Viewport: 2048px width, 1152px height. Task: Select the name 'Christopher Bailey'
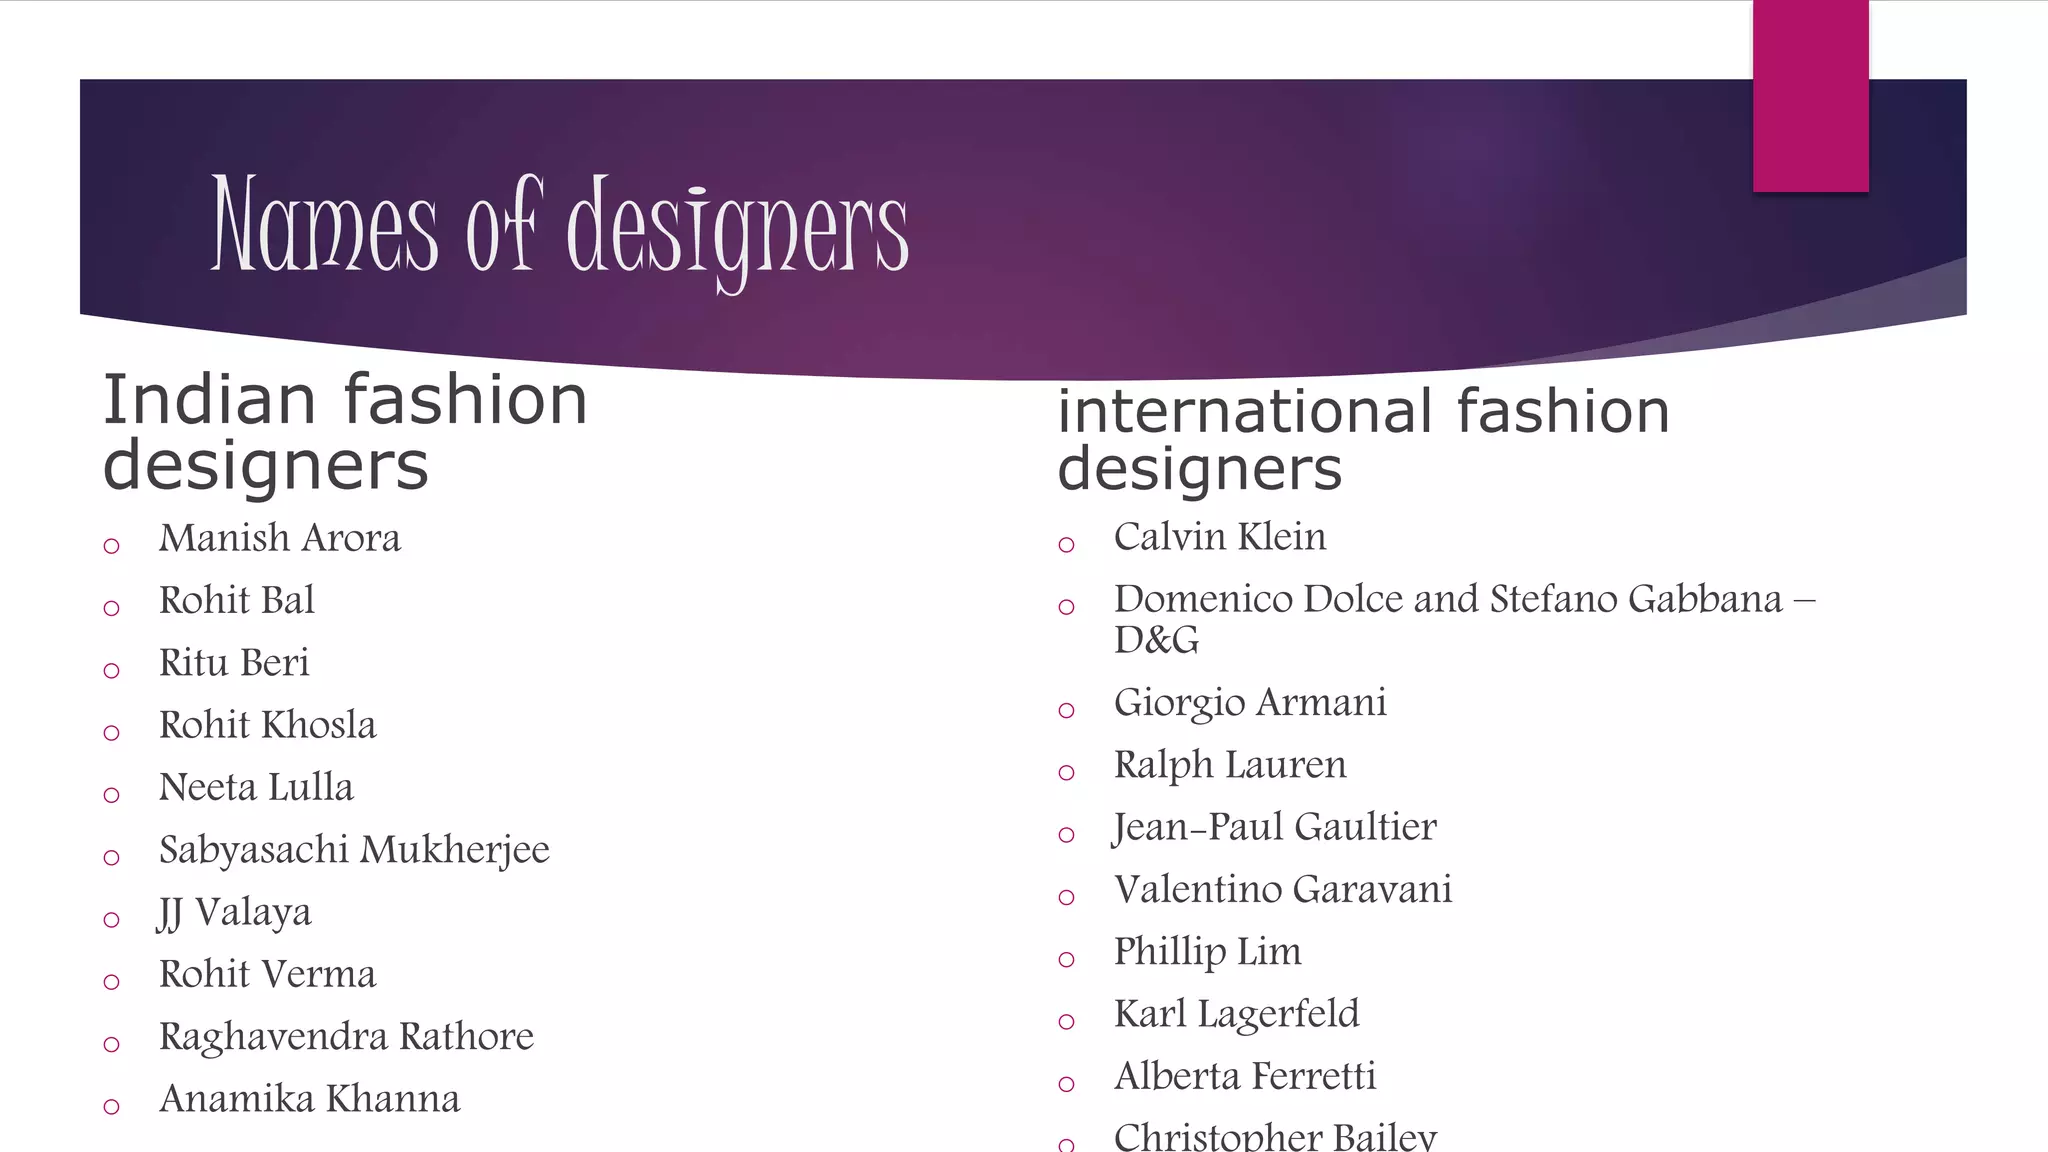pos(1275,1136)
